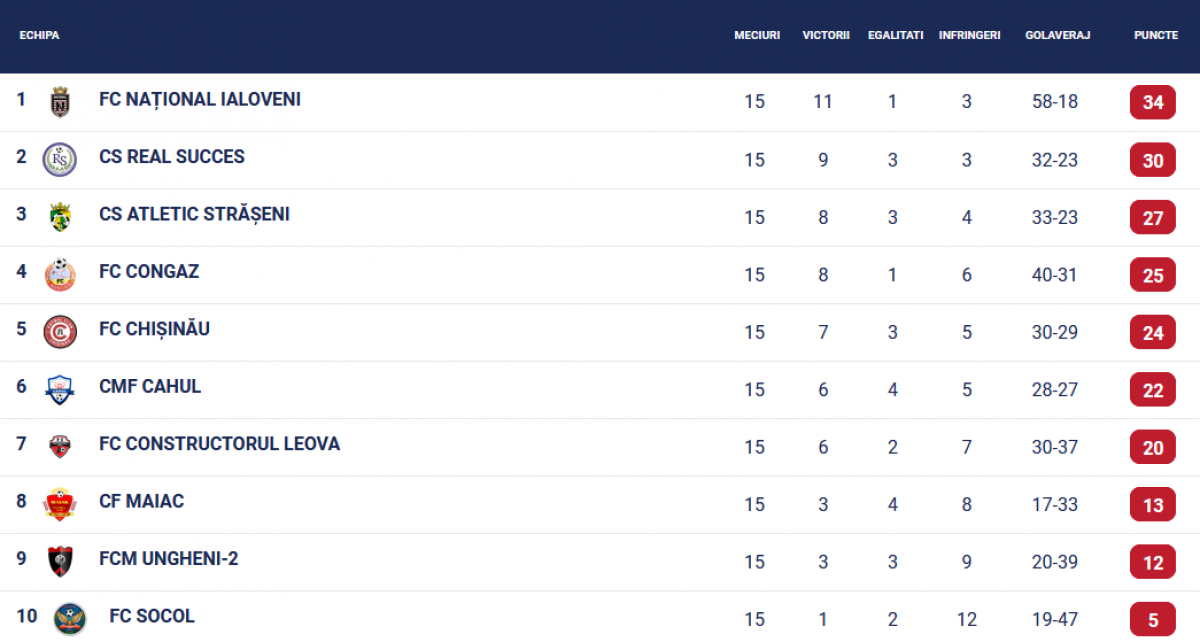The height and width of the screenshot is (642, 1200).
Task: Click the red 5 points badge
Action: pos(1153,619)
